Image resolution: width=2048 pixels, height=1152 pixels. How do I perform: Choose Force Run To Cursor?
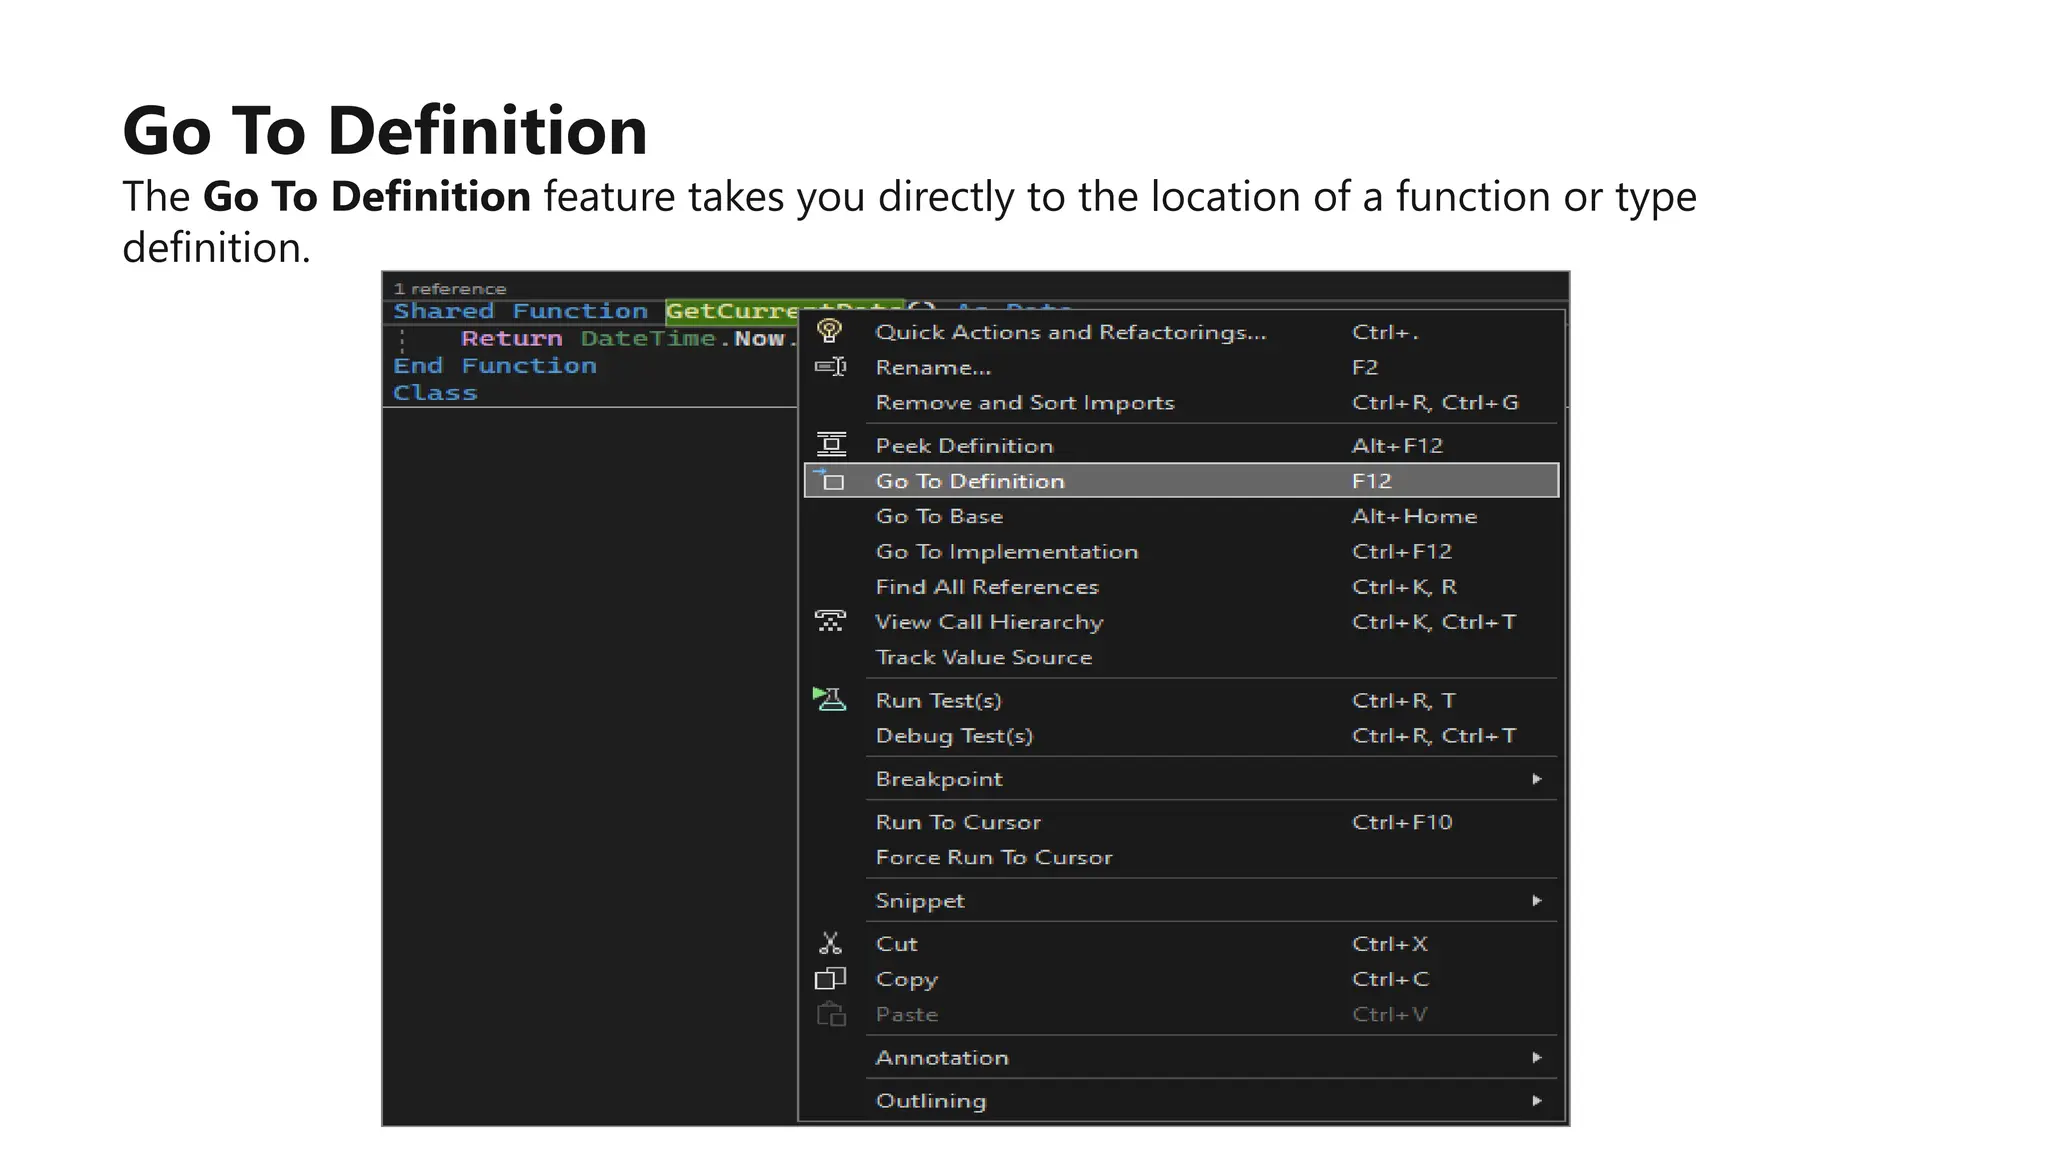[1181, 857]
